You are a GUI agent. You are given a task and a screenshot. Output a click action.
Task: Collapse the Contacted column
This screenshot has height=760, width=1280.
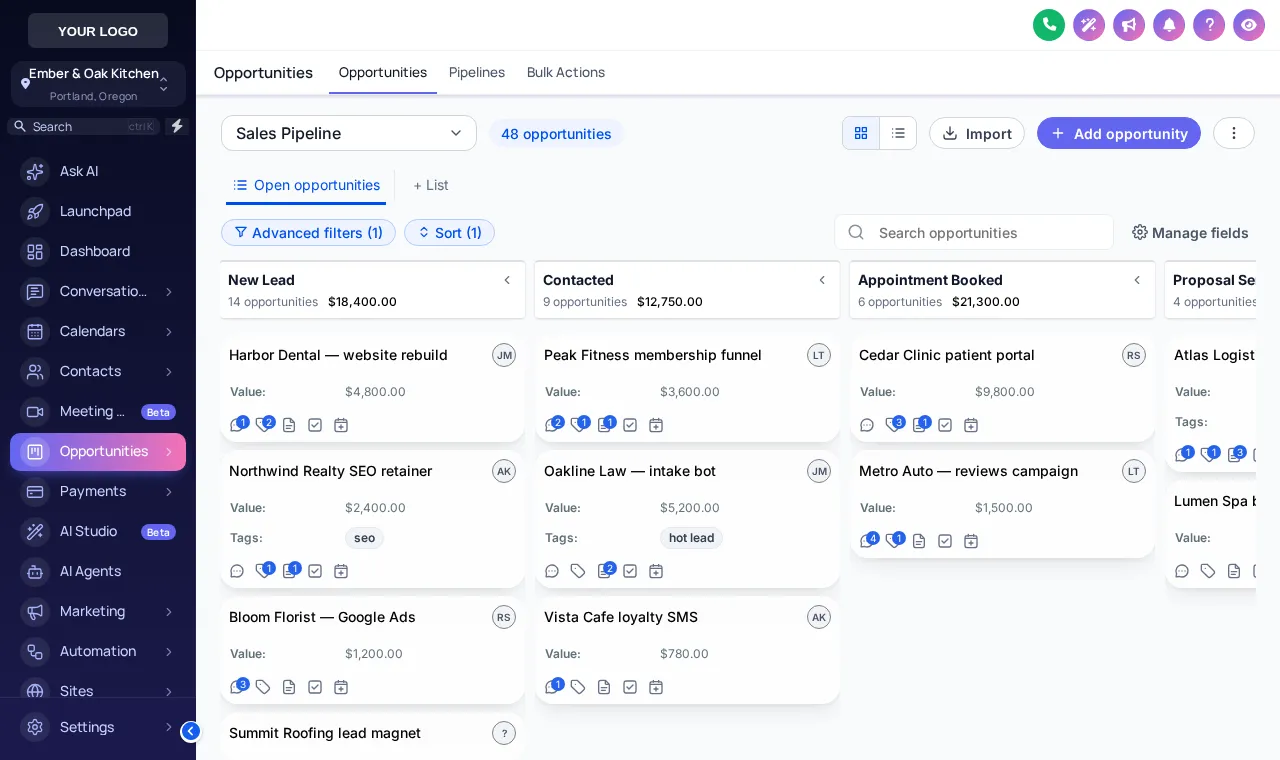pos(822,280)
